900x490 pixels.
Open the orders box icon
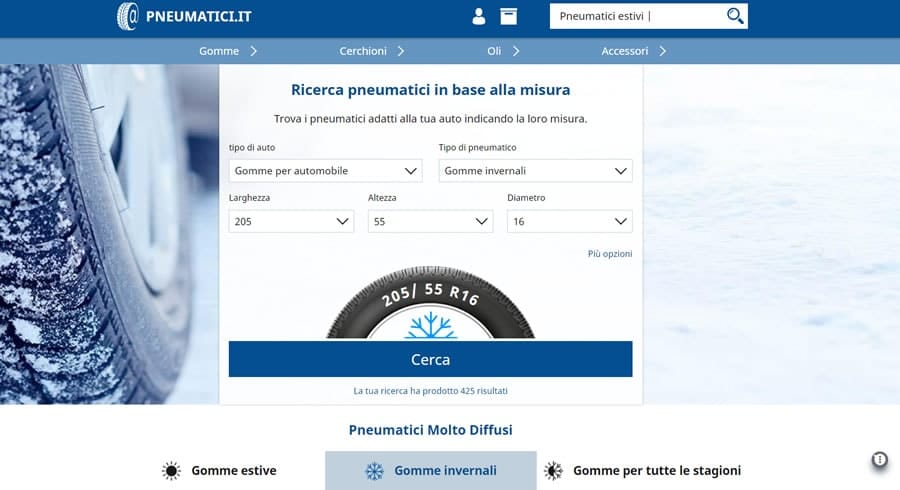click(x=509, y=16)
